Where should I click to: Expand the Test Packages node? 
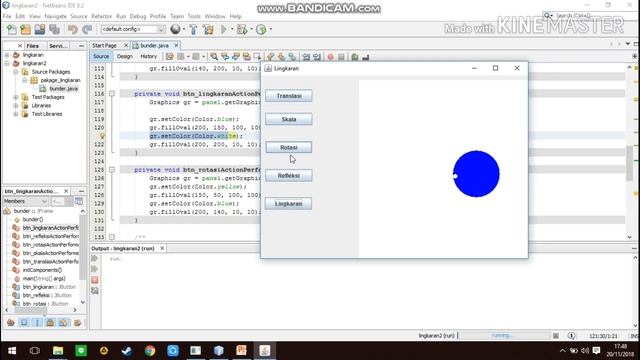[16, 97]
